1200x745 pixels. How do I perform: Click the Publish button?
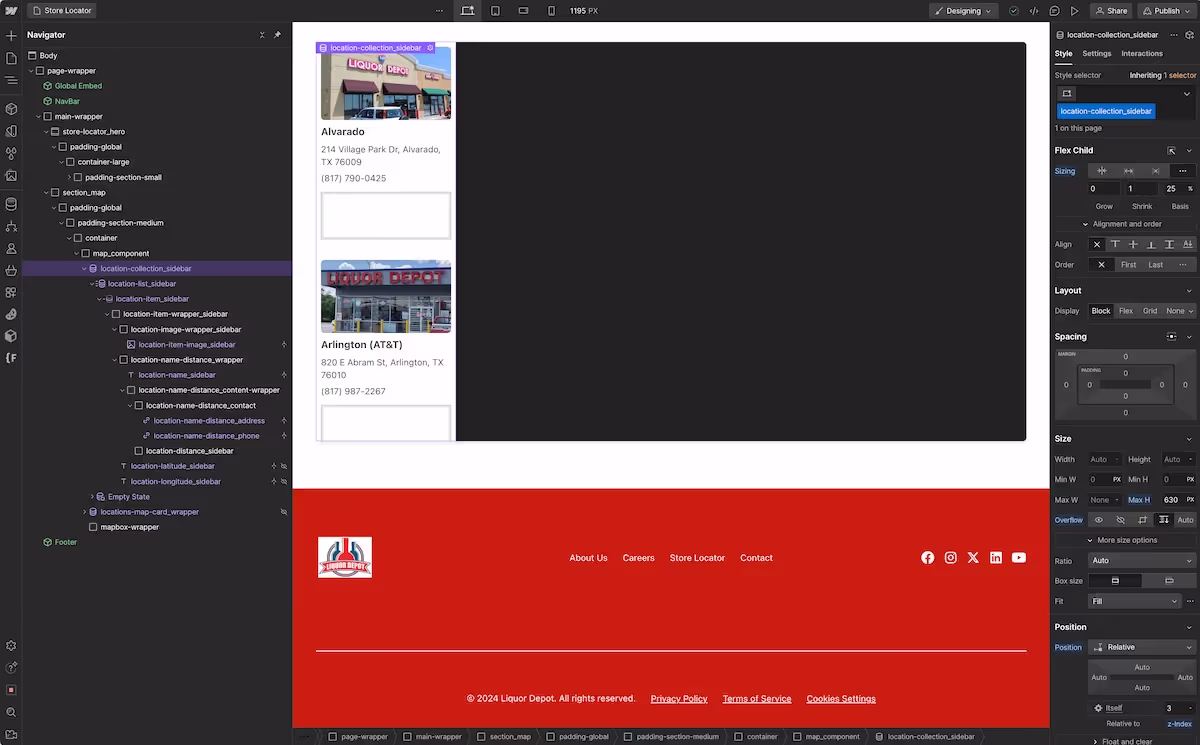pos(1166,10)
